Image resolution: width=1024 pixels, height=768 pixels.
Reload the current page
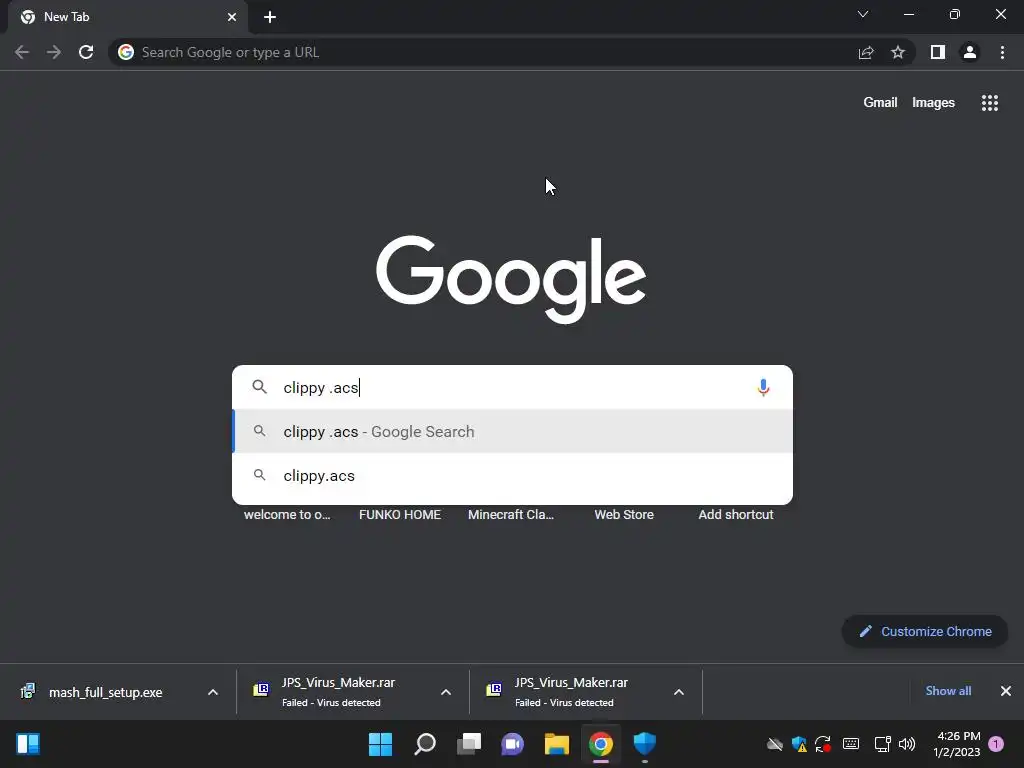[86, 52]
